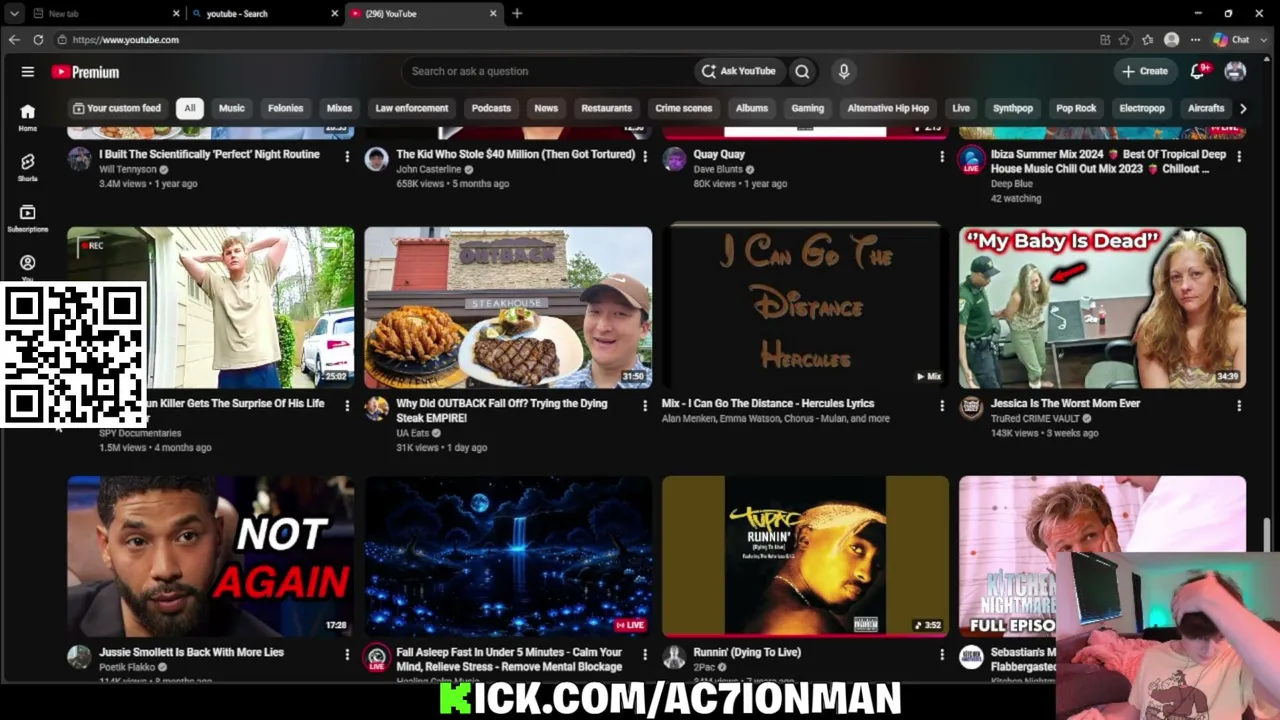Filter feed by Gaming chip
This screenshot has width=1280, height=720.
[x=808, y=108]
